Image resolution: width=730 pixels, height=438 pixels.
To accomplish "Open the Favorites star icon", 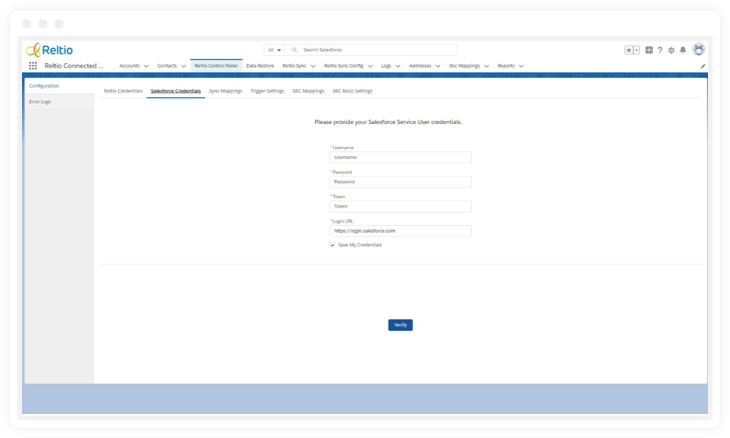I will pos(629,50).
